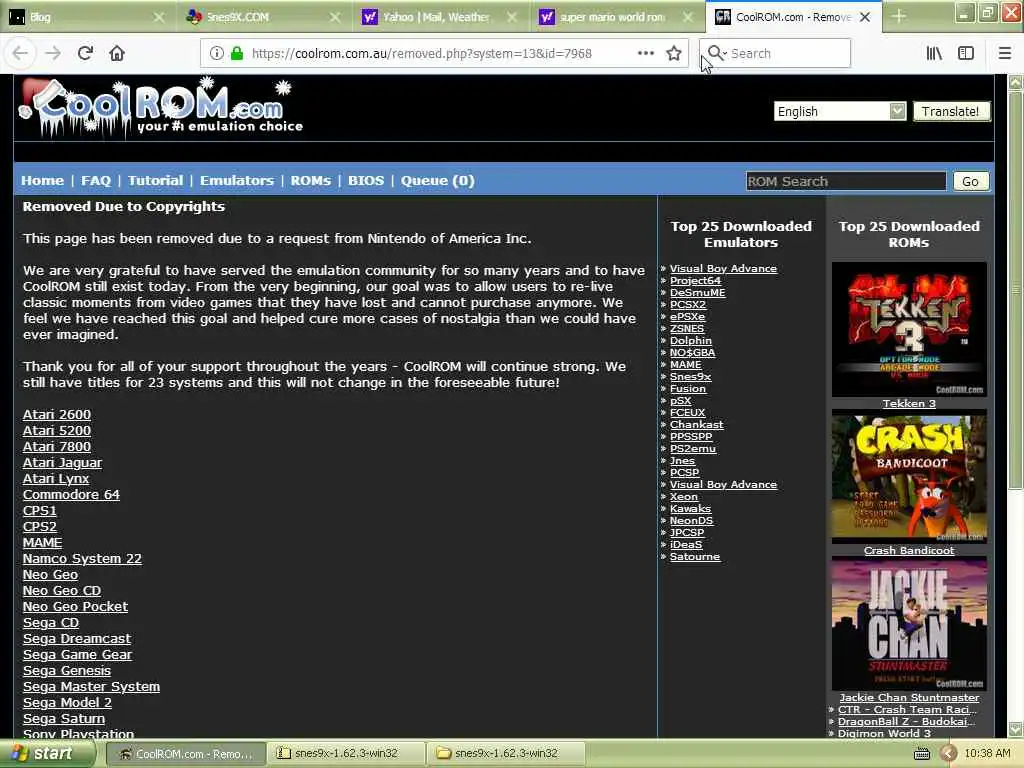Close the Snes9X.COM tab
Viewport: 1024px width, 768px height.
(x=335, y=17)
